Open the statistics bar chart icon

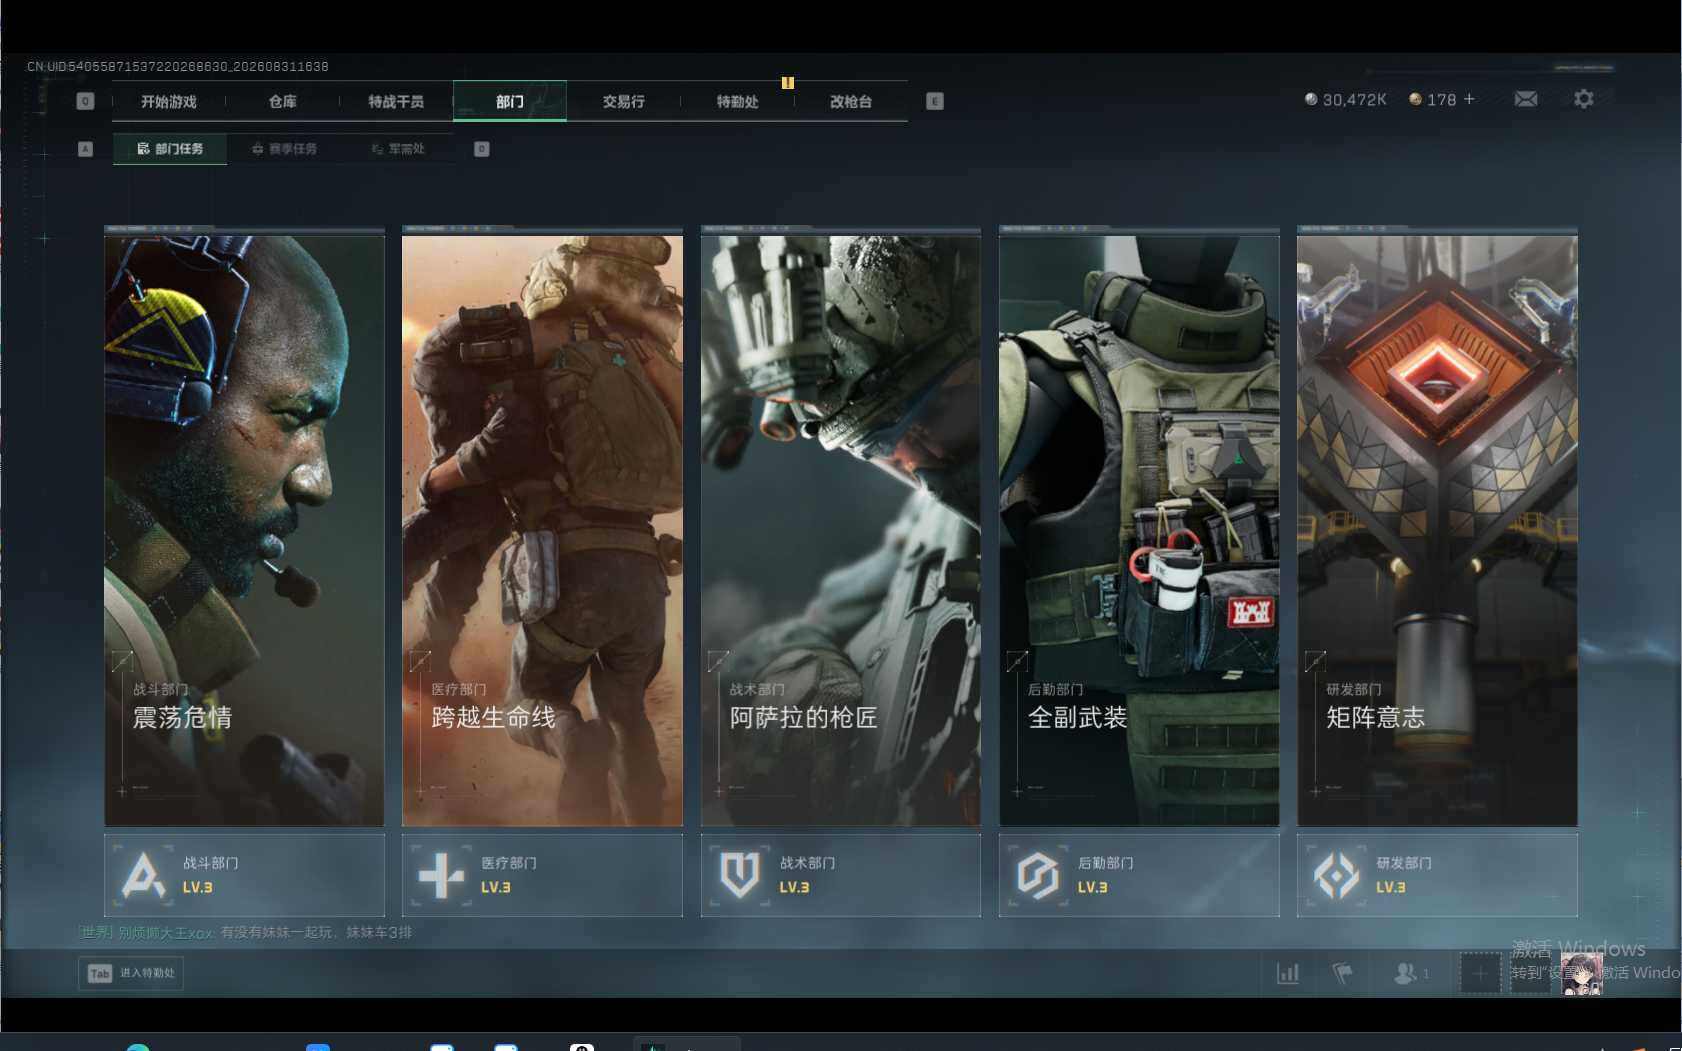pyautogui.click(x=1288, y=973)
